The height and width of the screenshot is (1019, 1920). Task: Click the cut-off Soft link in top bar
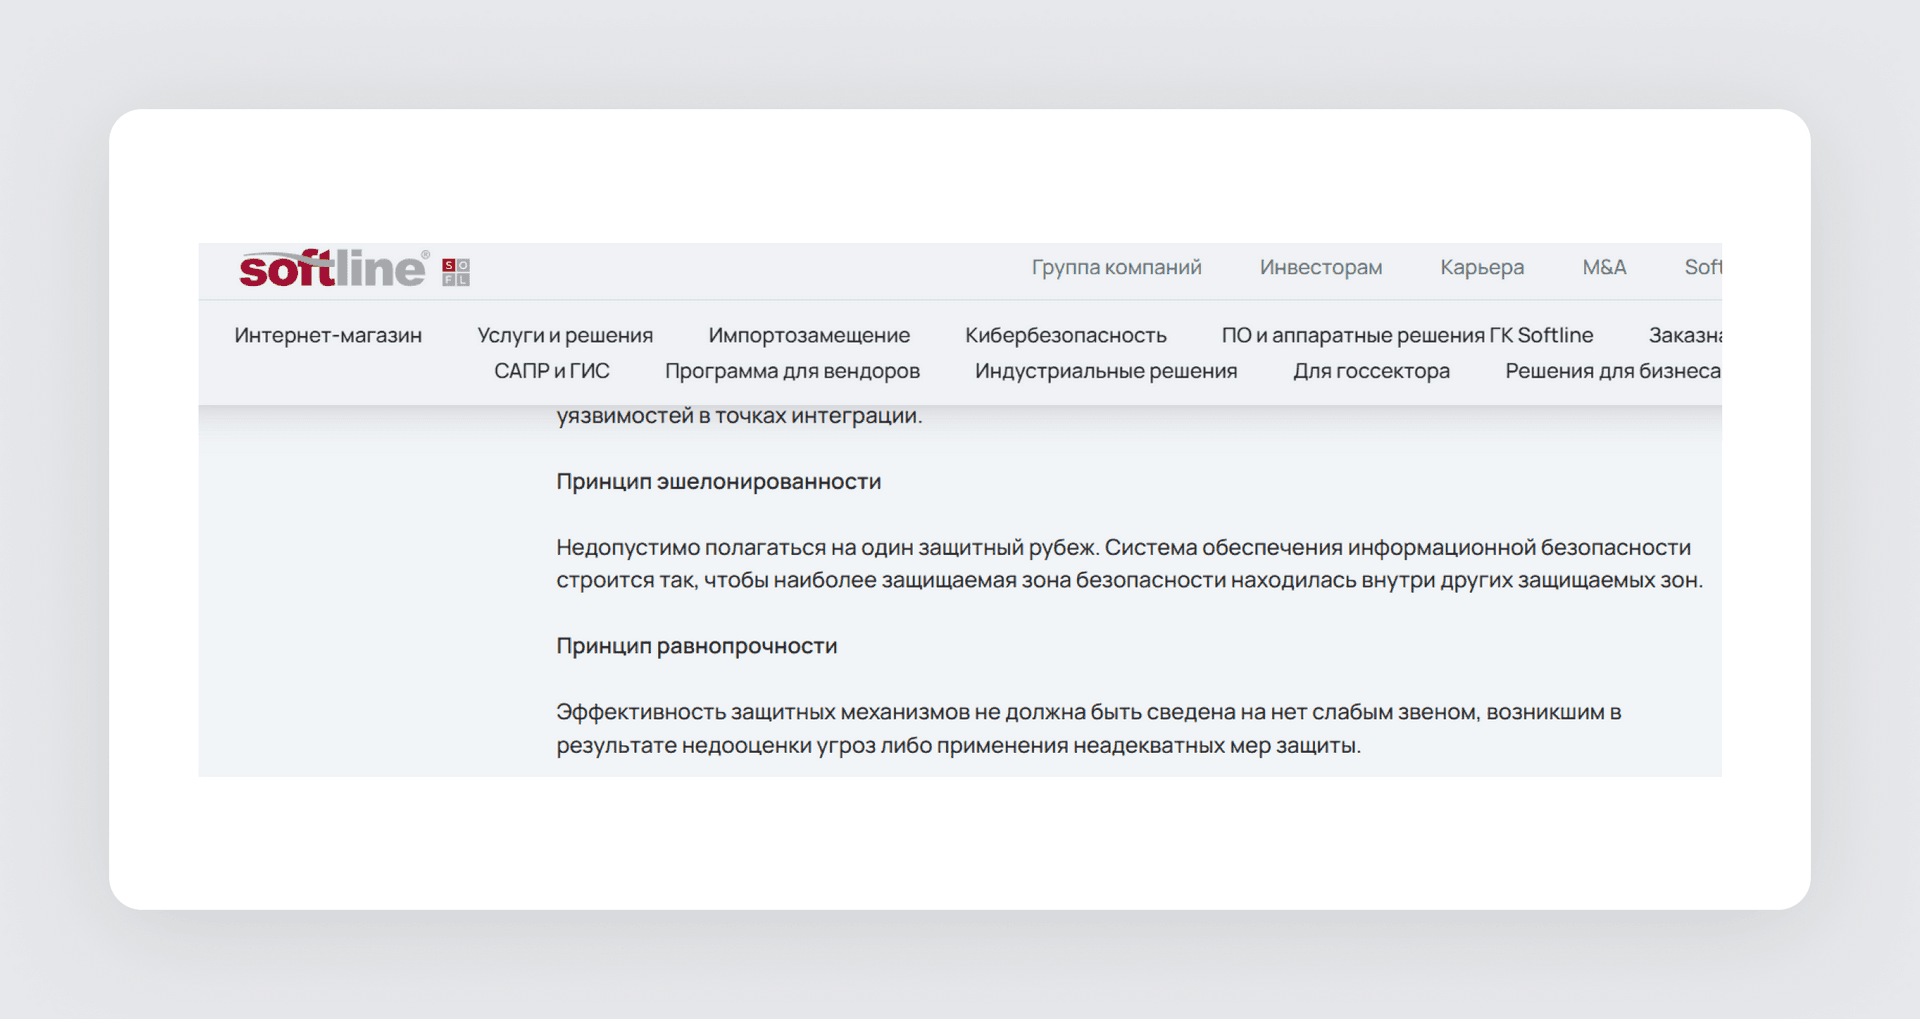coord(1703,267)
